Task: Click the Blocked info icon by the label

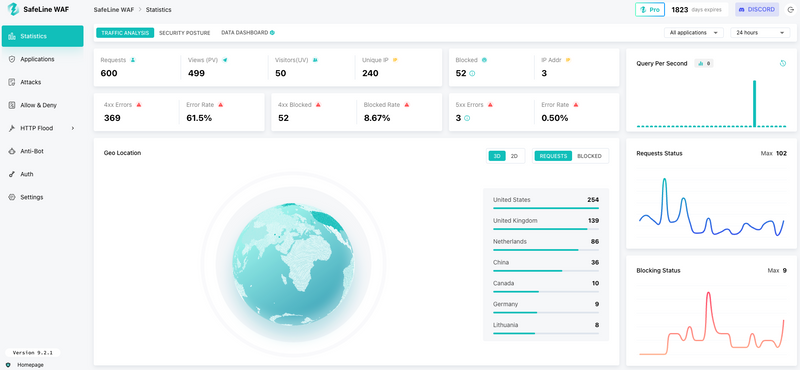Action: point(484,60)
